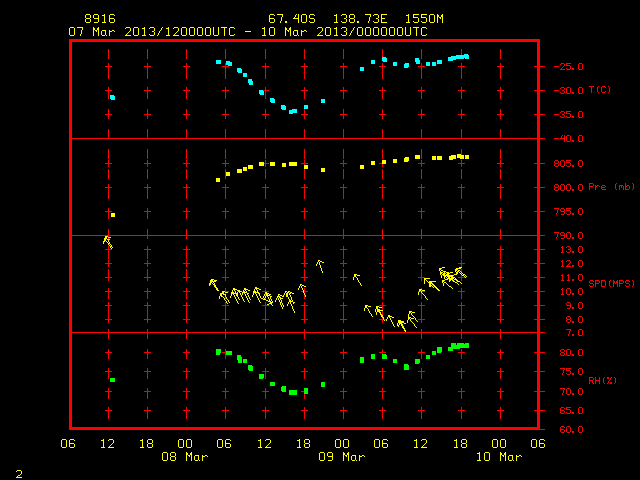
Task: Click the isolated yellow pressure point near 795 mb
Action: click(x=113, y=215)
